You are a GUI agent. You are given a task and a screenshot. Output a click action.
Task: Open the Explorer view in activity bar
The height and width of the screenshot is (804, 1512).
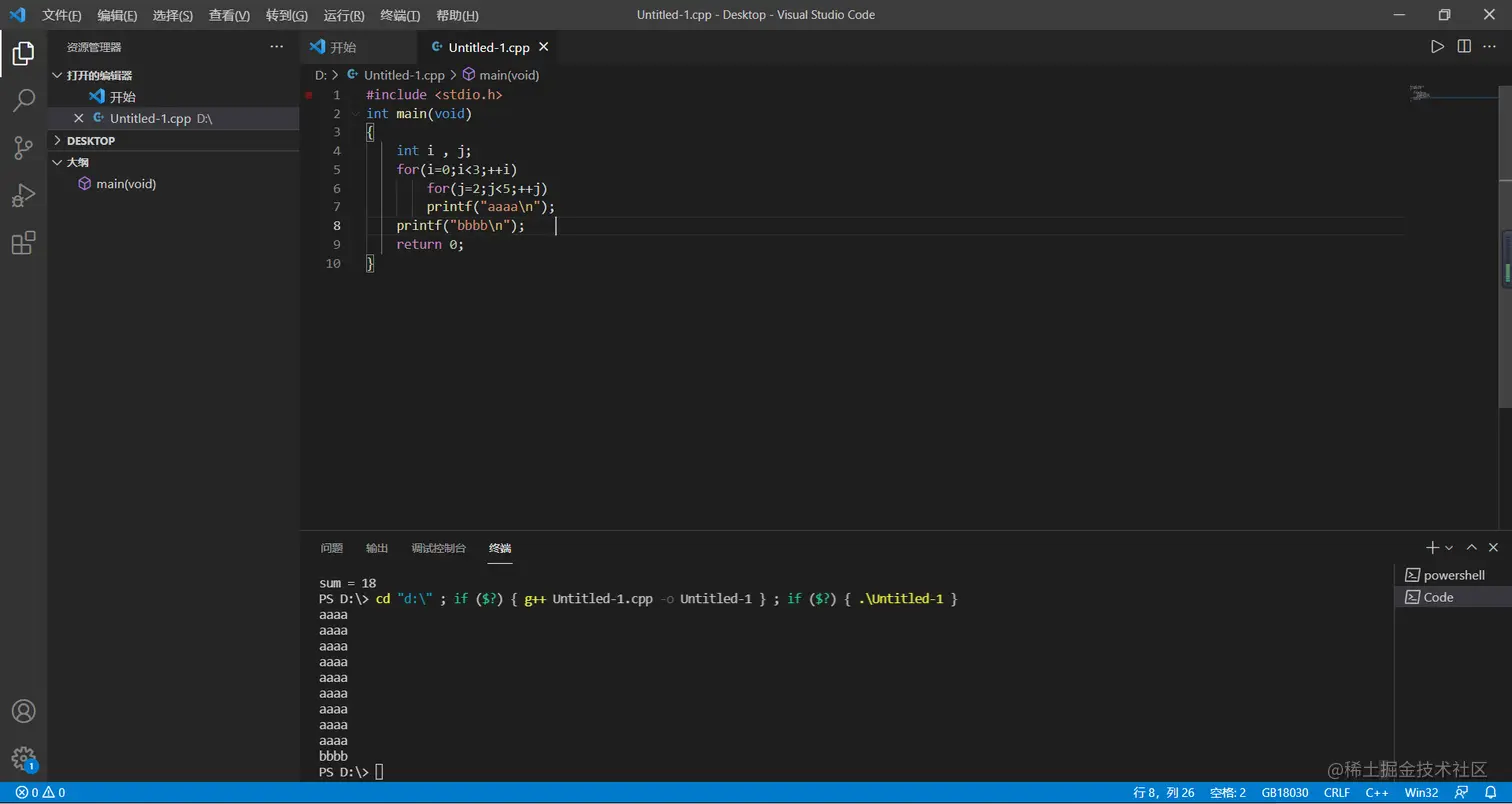pos(23,53)
